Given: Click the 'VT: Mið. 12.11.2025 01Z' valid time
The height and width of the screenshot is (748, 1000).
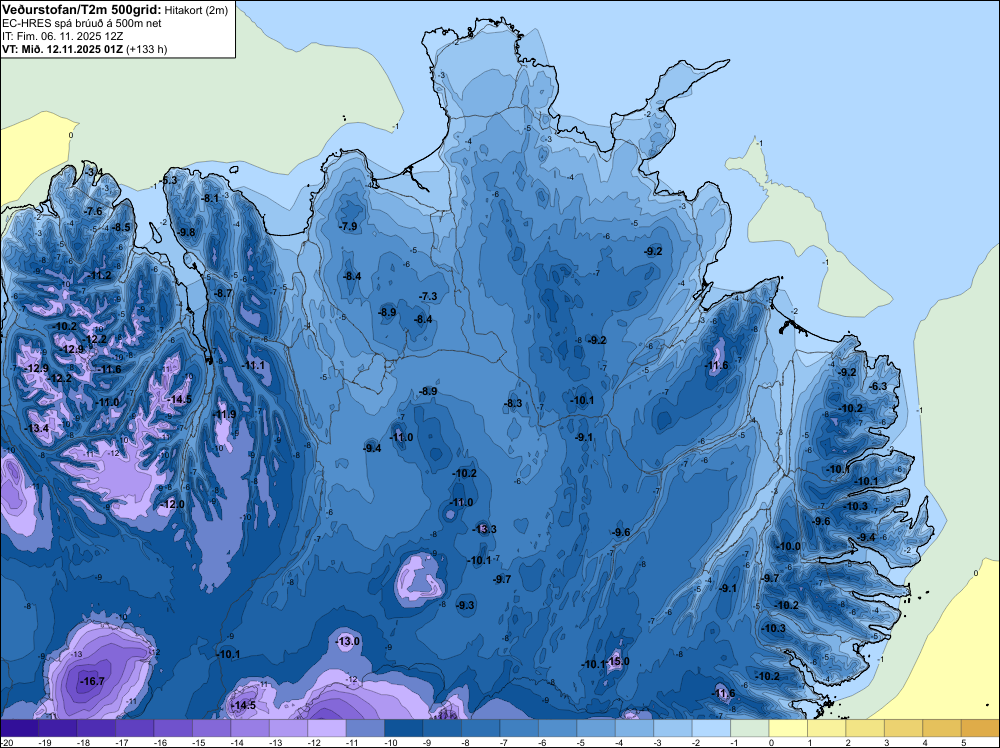Looking at the screenshot, I should tap(62, 49).
